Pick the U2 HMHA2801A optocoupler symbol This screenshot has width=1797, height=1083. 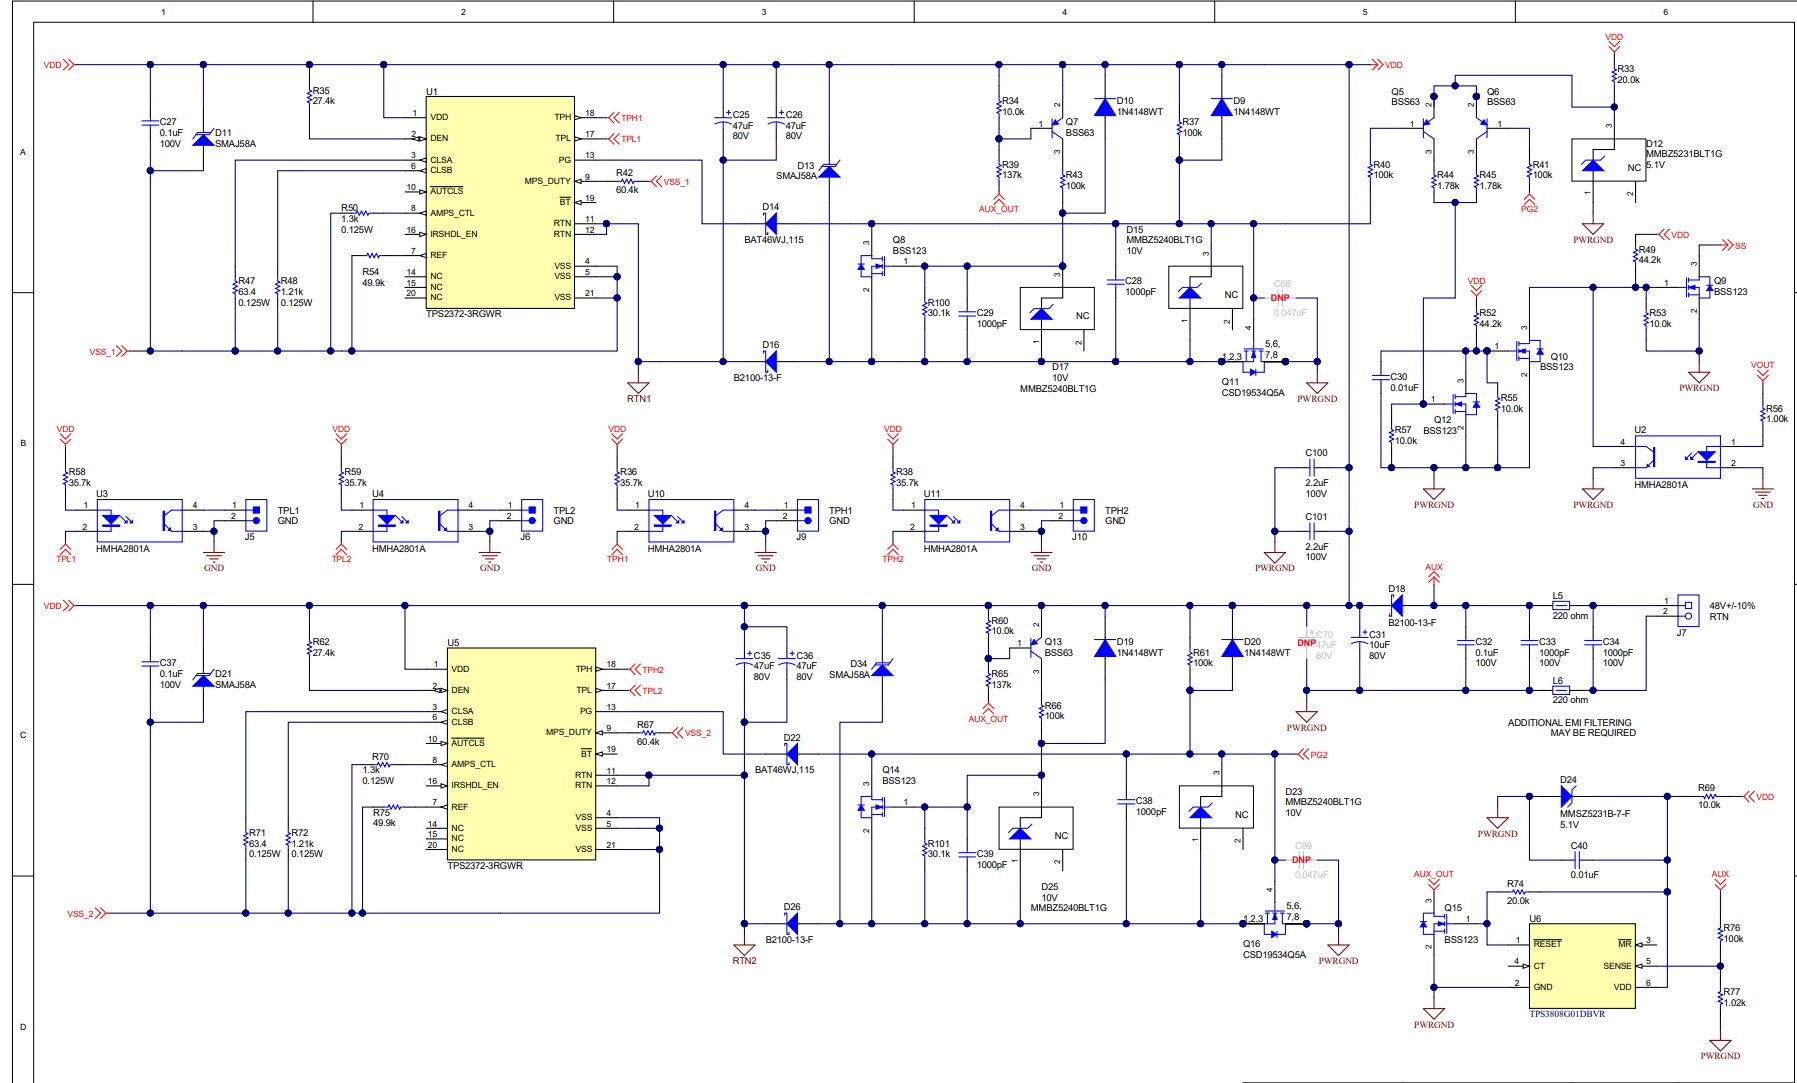1677,457
